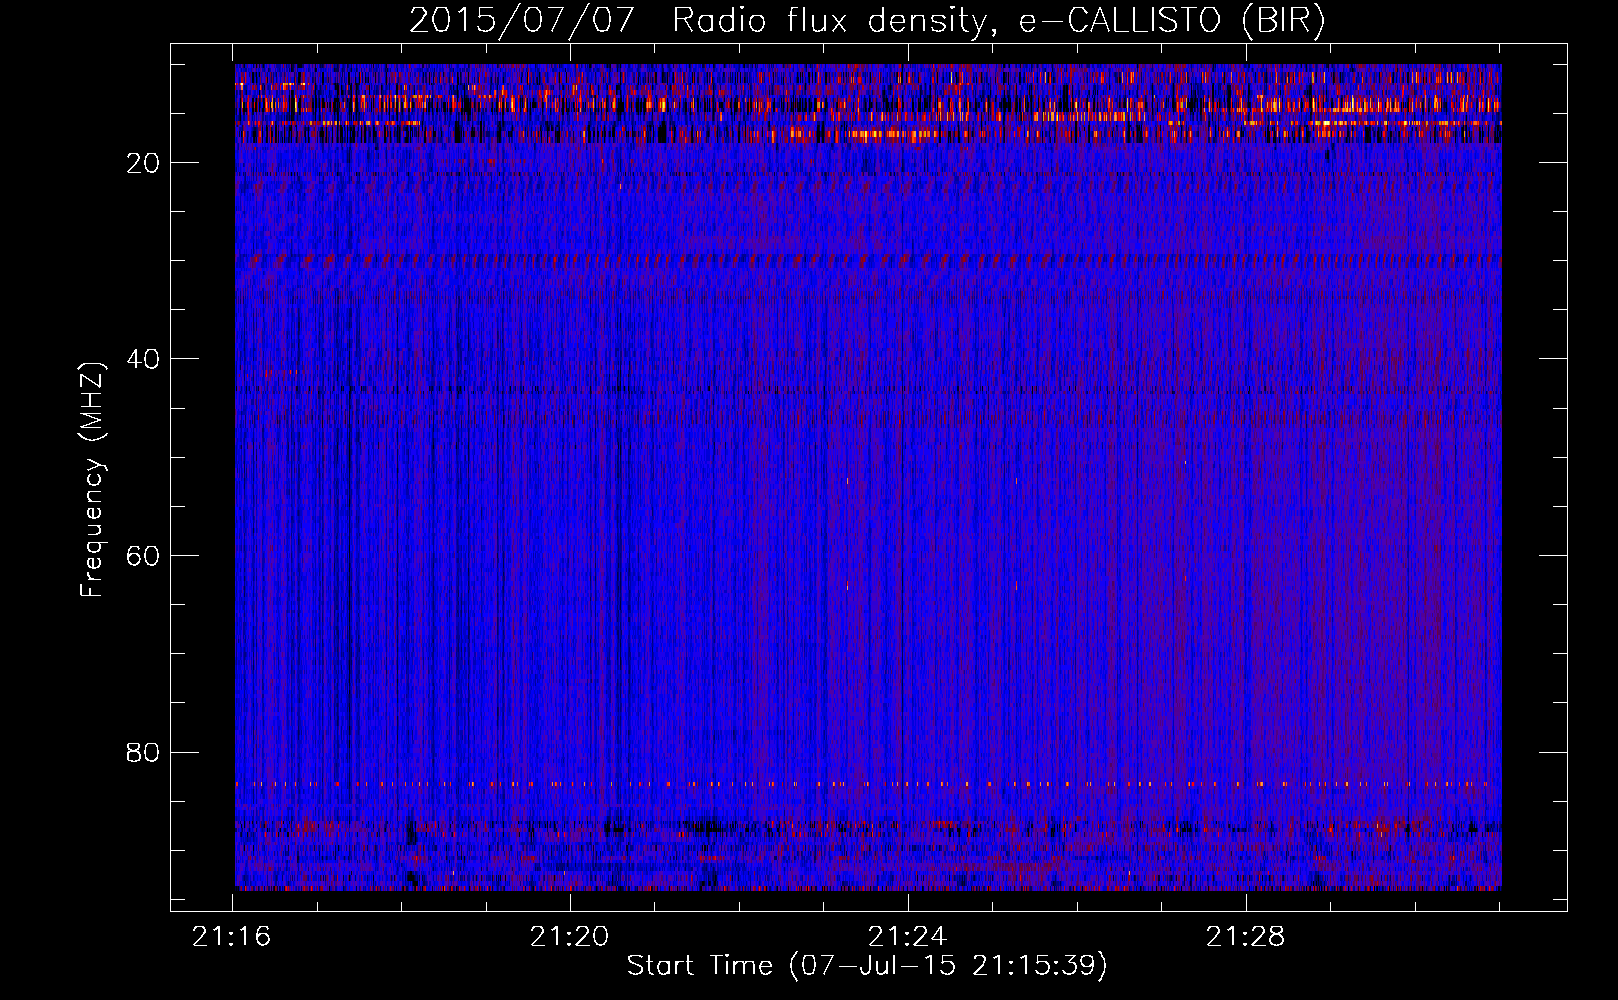Click the Frequency (MHZ) axis title
This screenshot has width=1618, height=1000.
92,479
